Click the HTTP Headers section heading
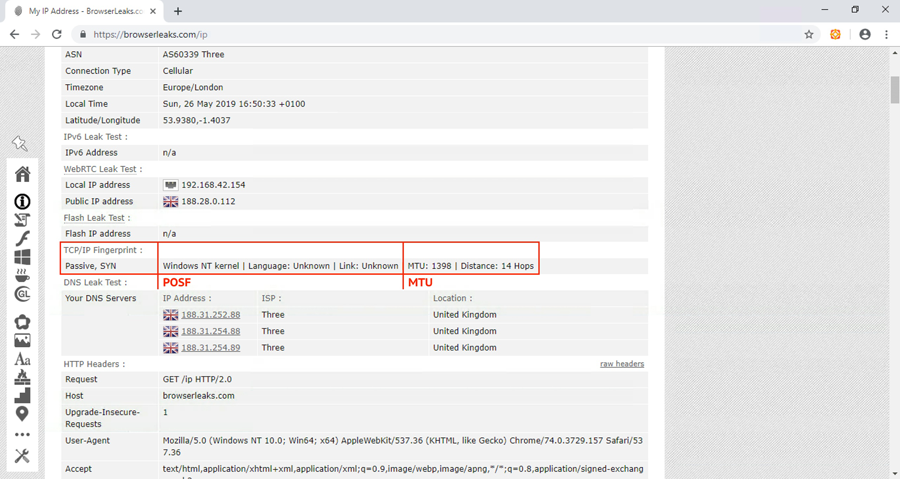This screenshot has width=900, height=479. [94, 364]
